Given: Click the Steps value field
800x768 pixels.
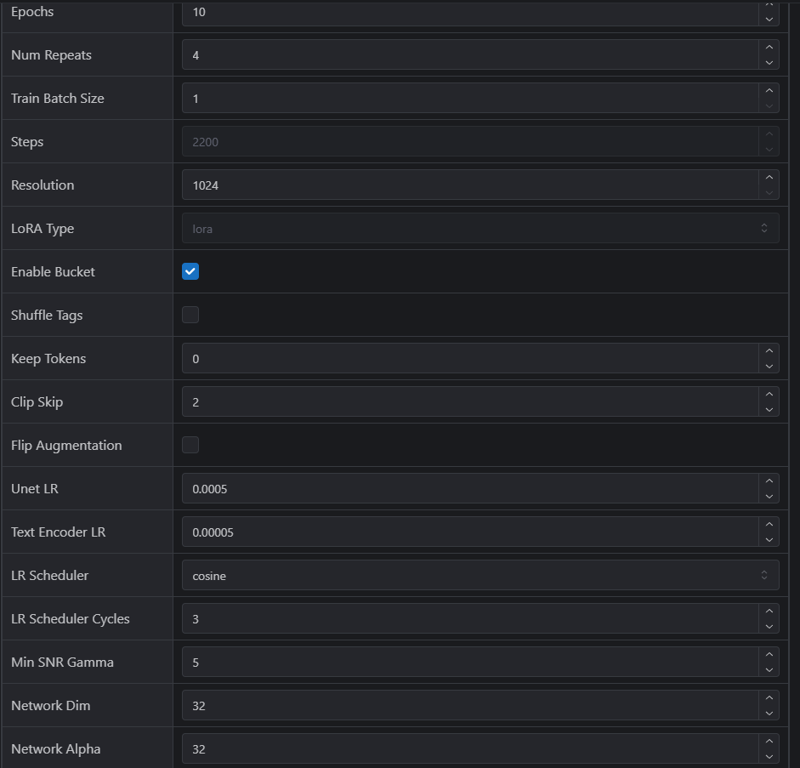Looking at the screenshot, I should pos(470,141).
